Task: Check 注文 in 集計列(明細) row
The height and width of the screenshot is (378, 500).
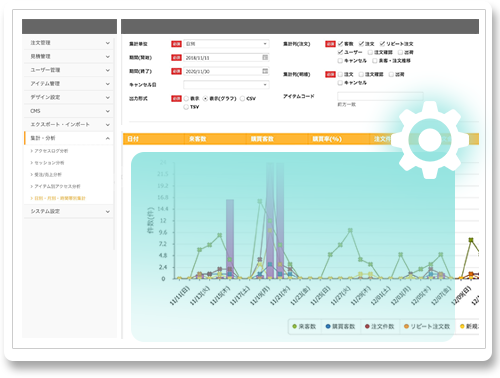Action: tap(340, 74)
